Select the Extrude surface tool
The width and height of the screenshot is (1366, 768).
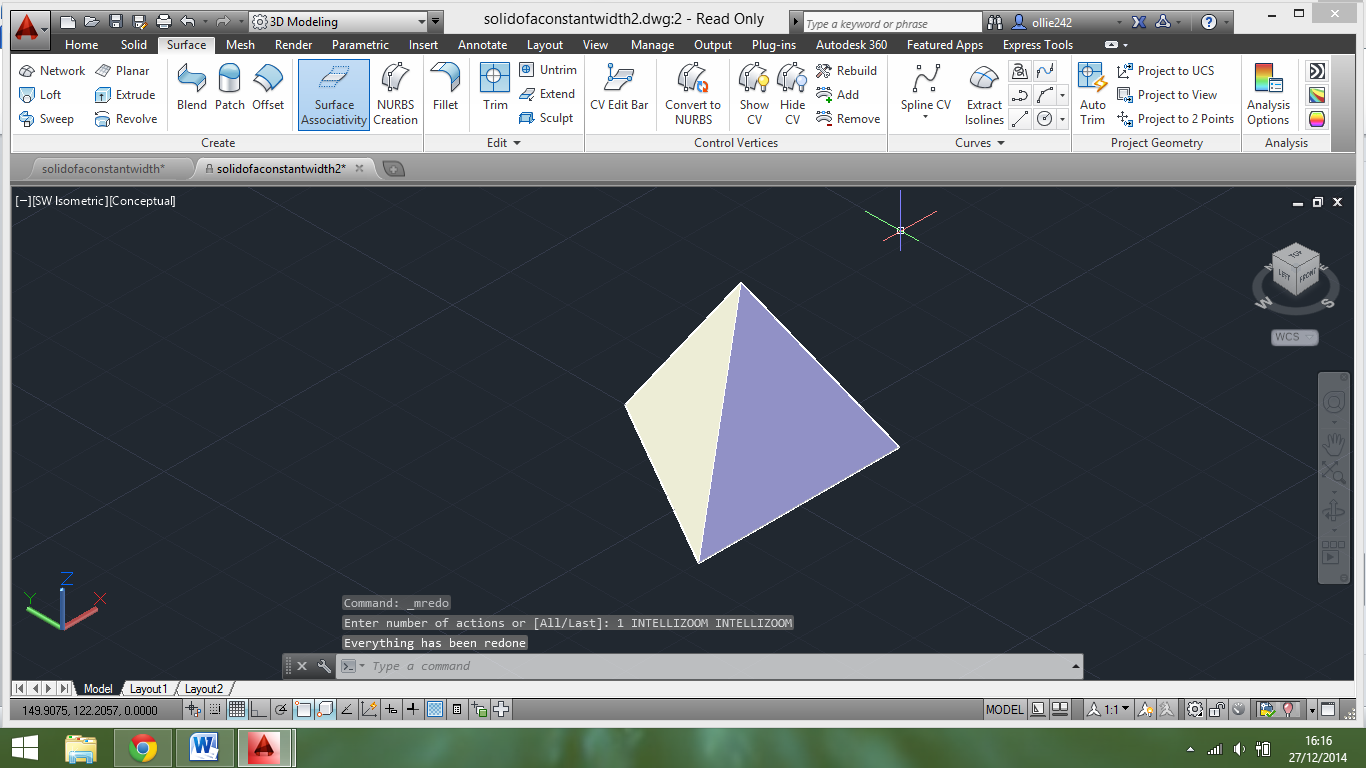pos(125,95)
